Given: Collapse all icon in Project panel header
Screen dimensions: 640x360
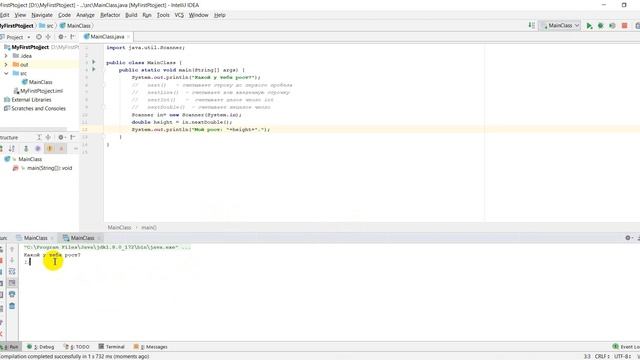Looking at the screenshot, I should (x=48, y=37).
